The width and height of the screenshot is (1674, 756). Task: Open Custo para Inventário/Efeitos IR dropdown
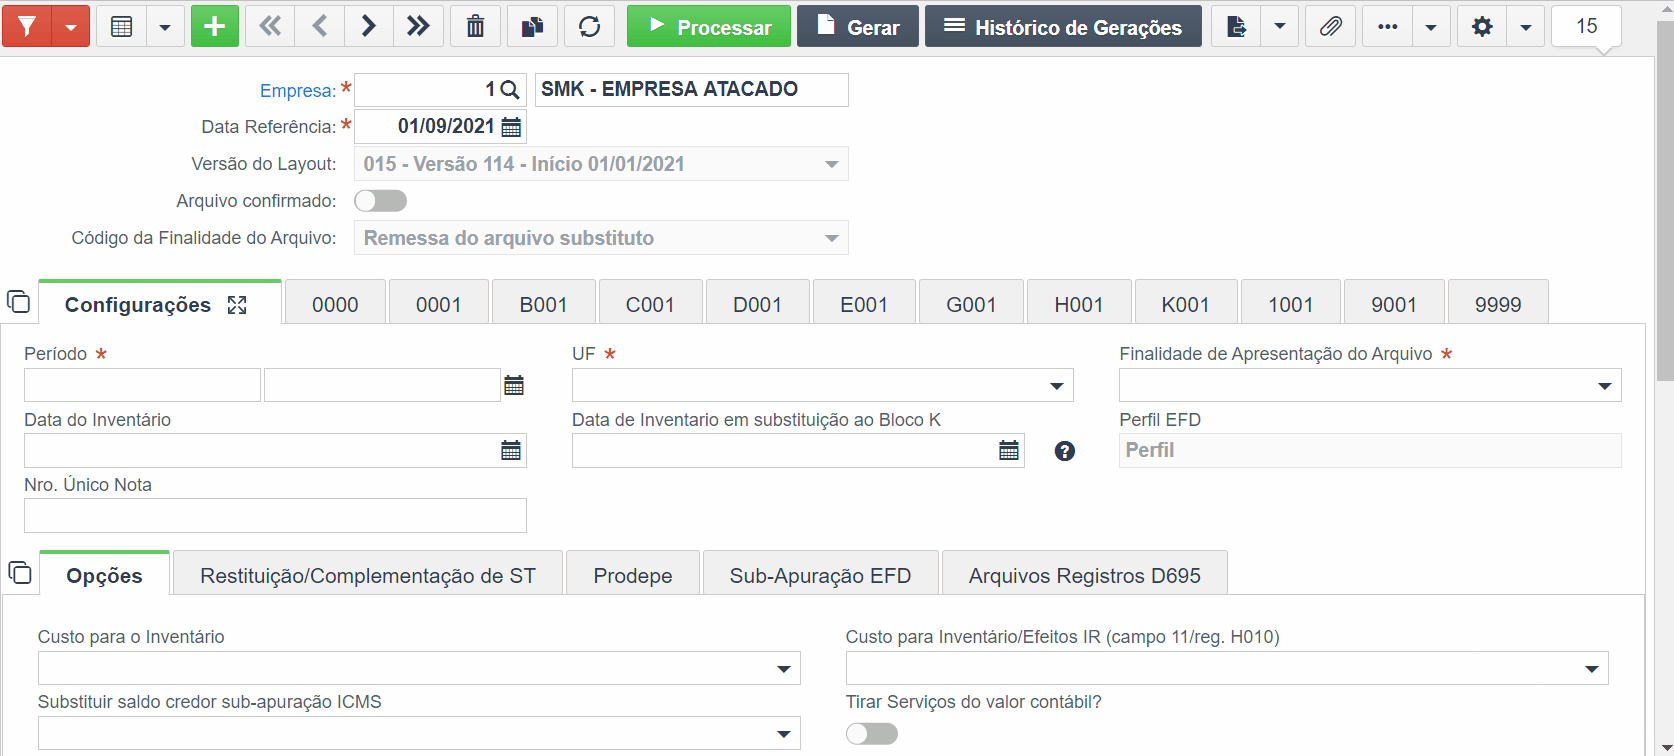pyautogui.click(x=1227, y=668)
